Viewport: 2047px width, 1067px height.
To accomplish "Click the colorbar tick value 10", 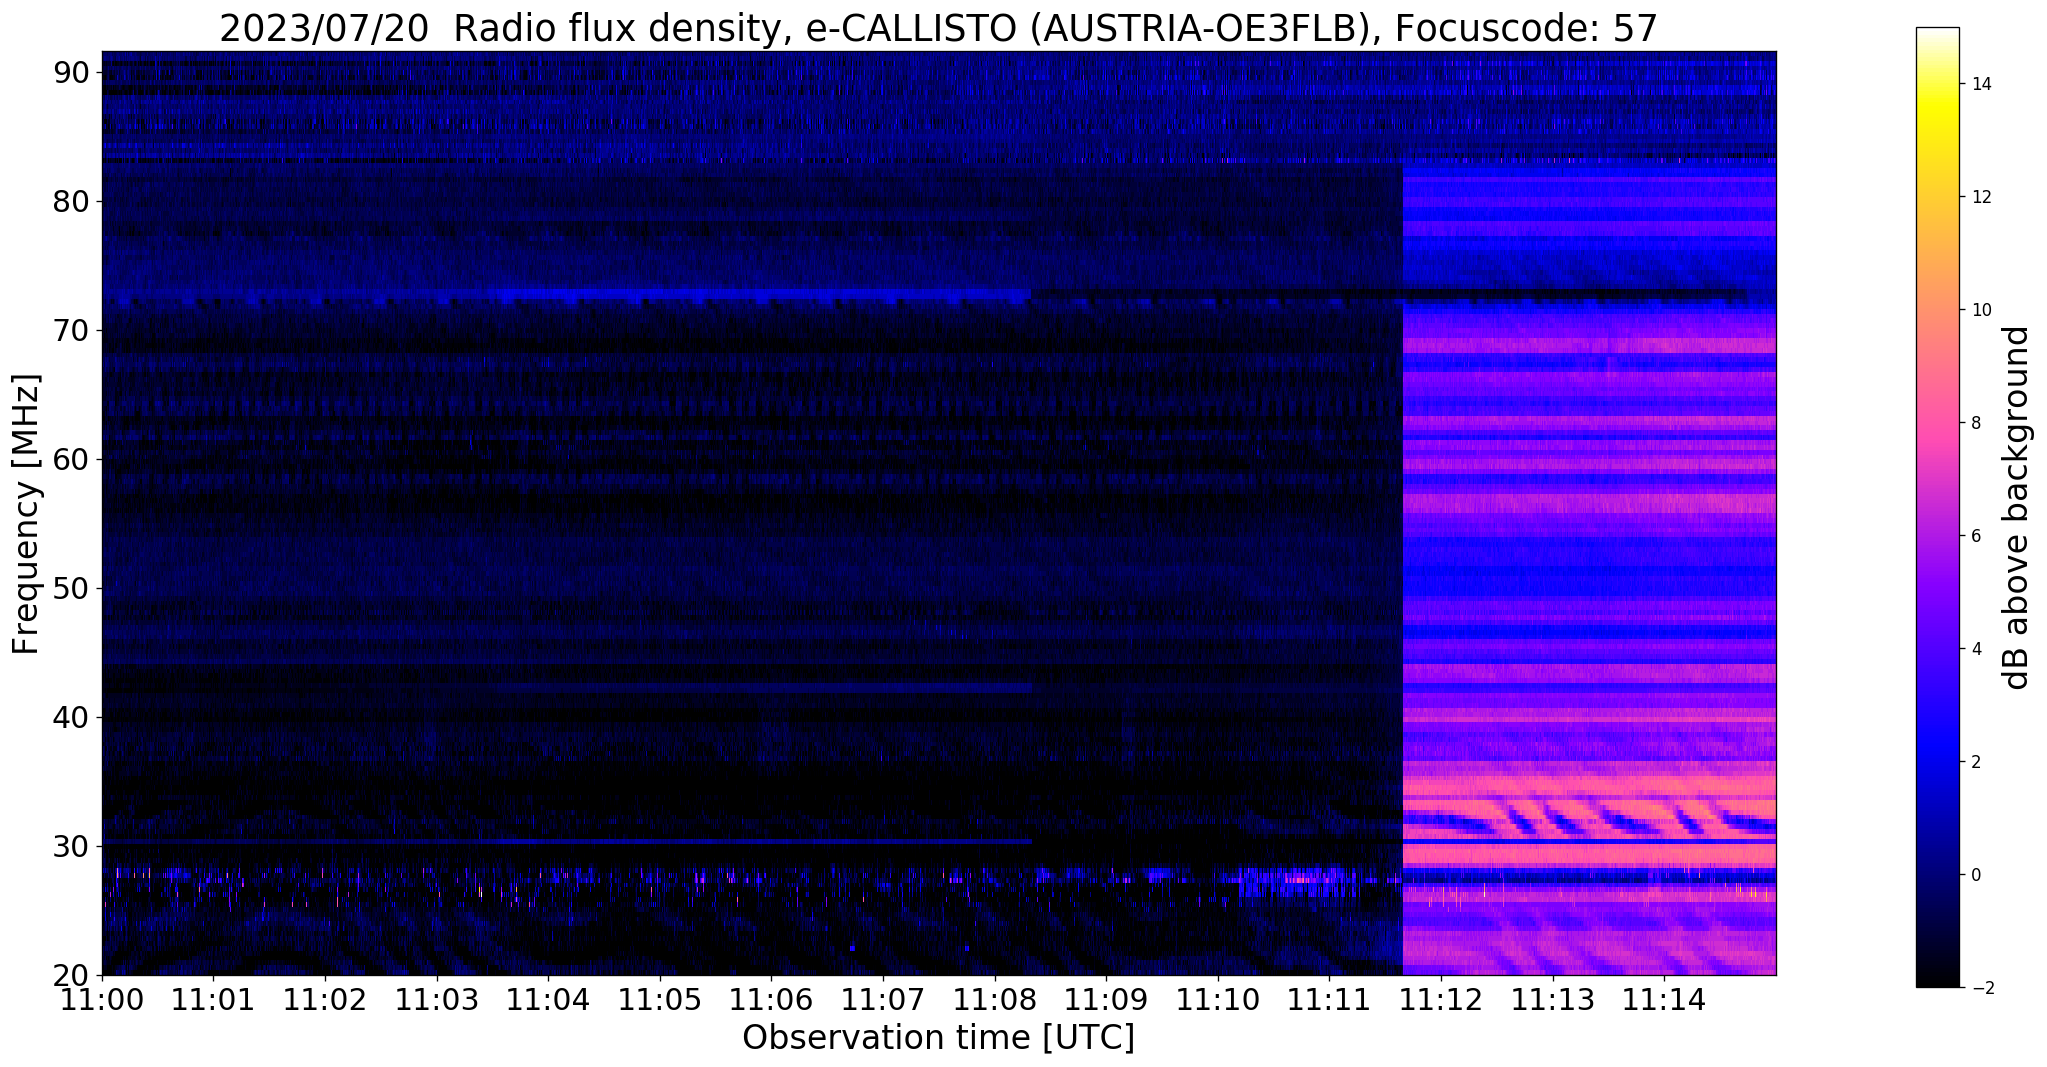I will click(1980, 310).
